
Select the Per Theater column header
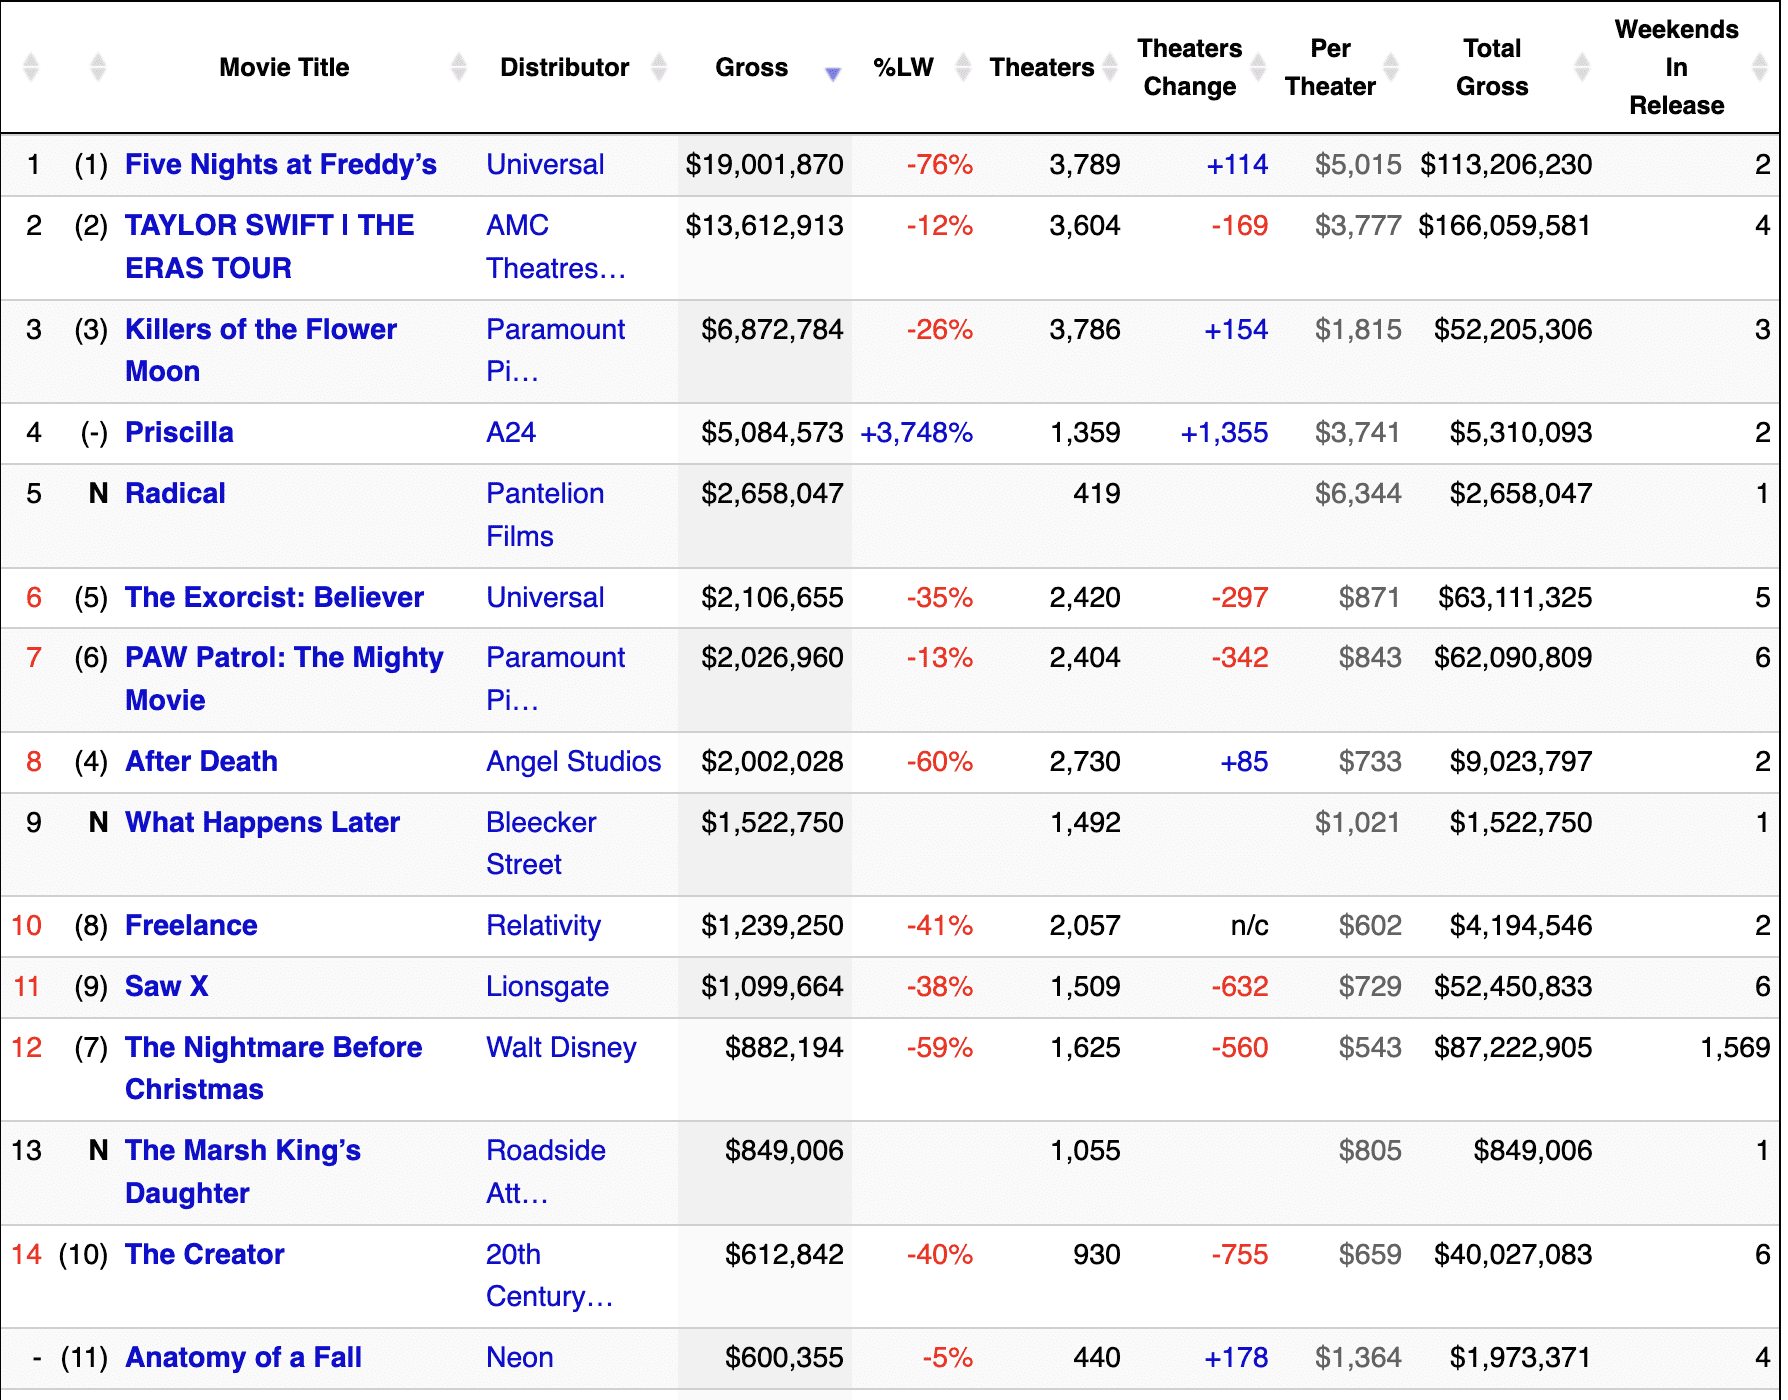1330,67
